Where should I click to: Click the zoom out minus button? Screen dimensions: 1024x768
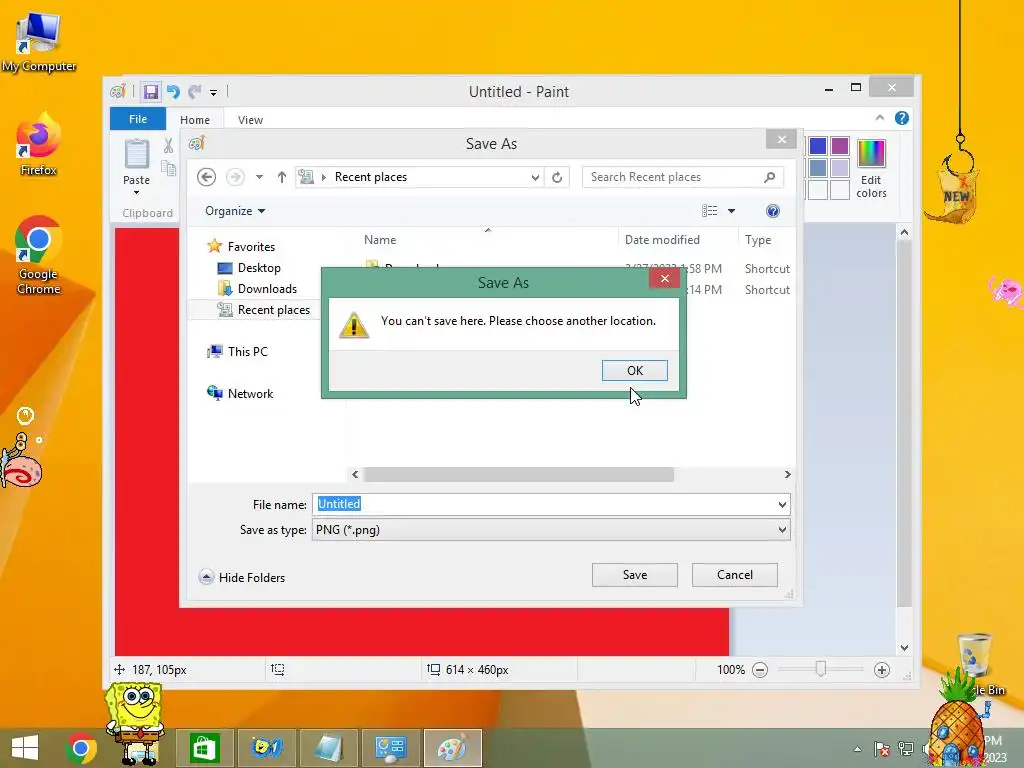(x=760, y=669)
